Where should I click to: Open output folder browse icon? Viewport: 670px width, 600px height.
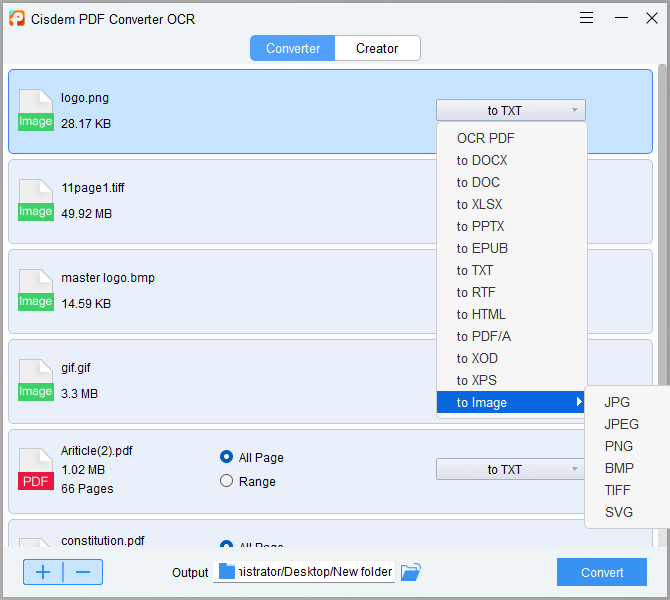(411, 572)
